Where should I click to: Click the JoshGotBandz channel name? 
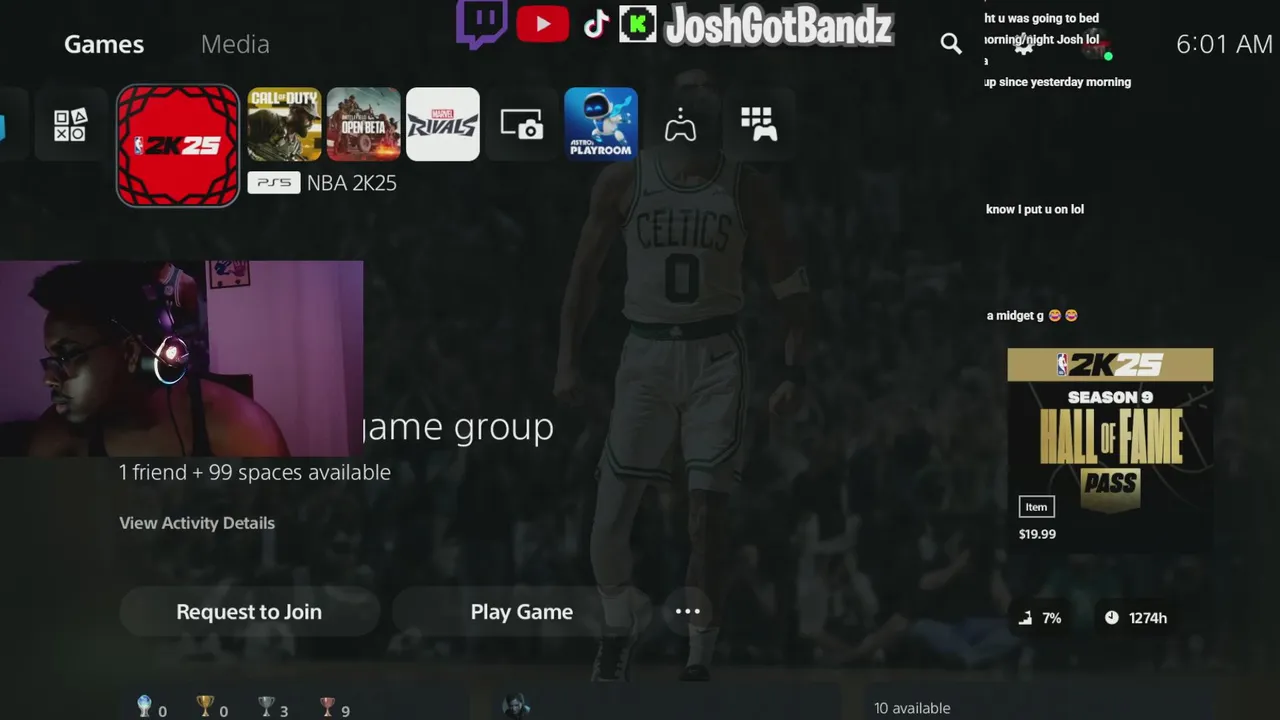click(x=779, y=26)
